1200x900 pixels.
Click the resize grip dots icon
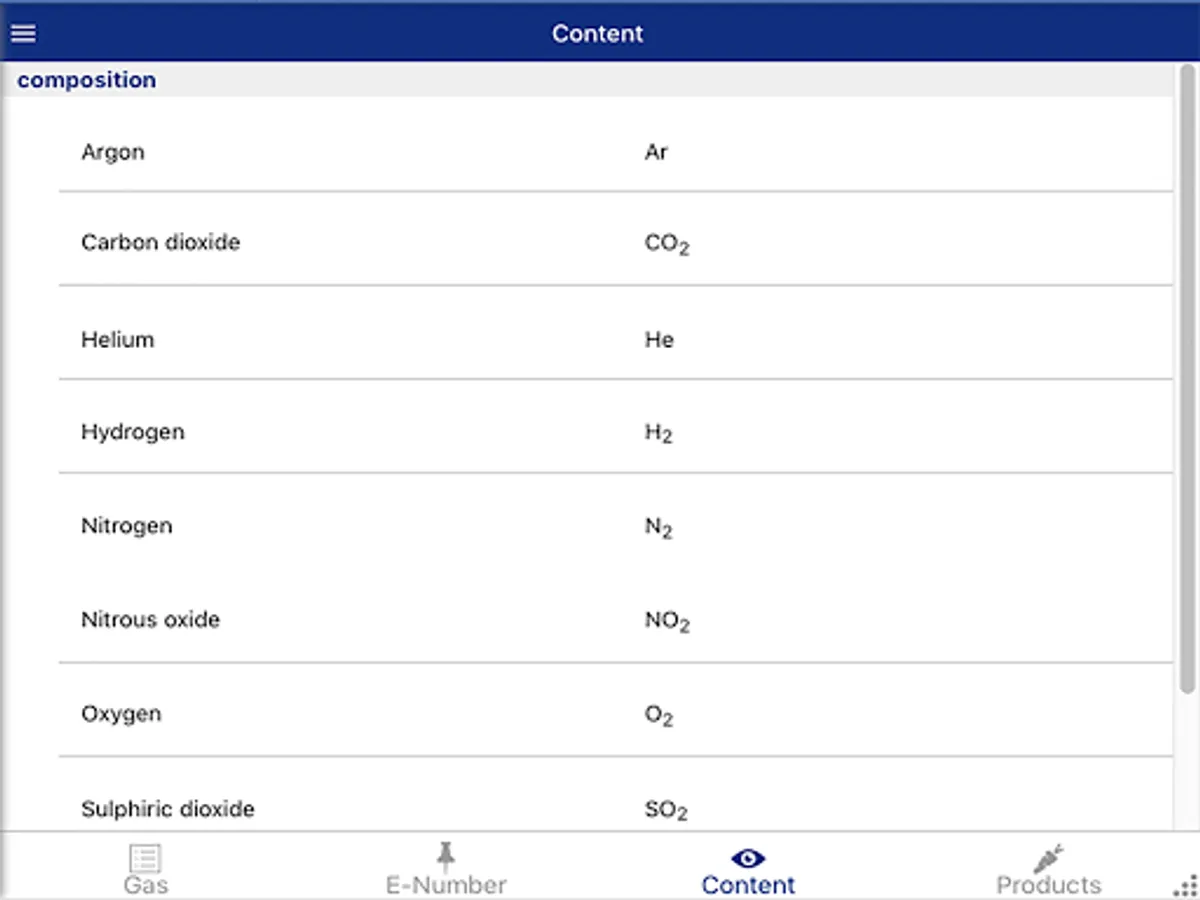1185,885
